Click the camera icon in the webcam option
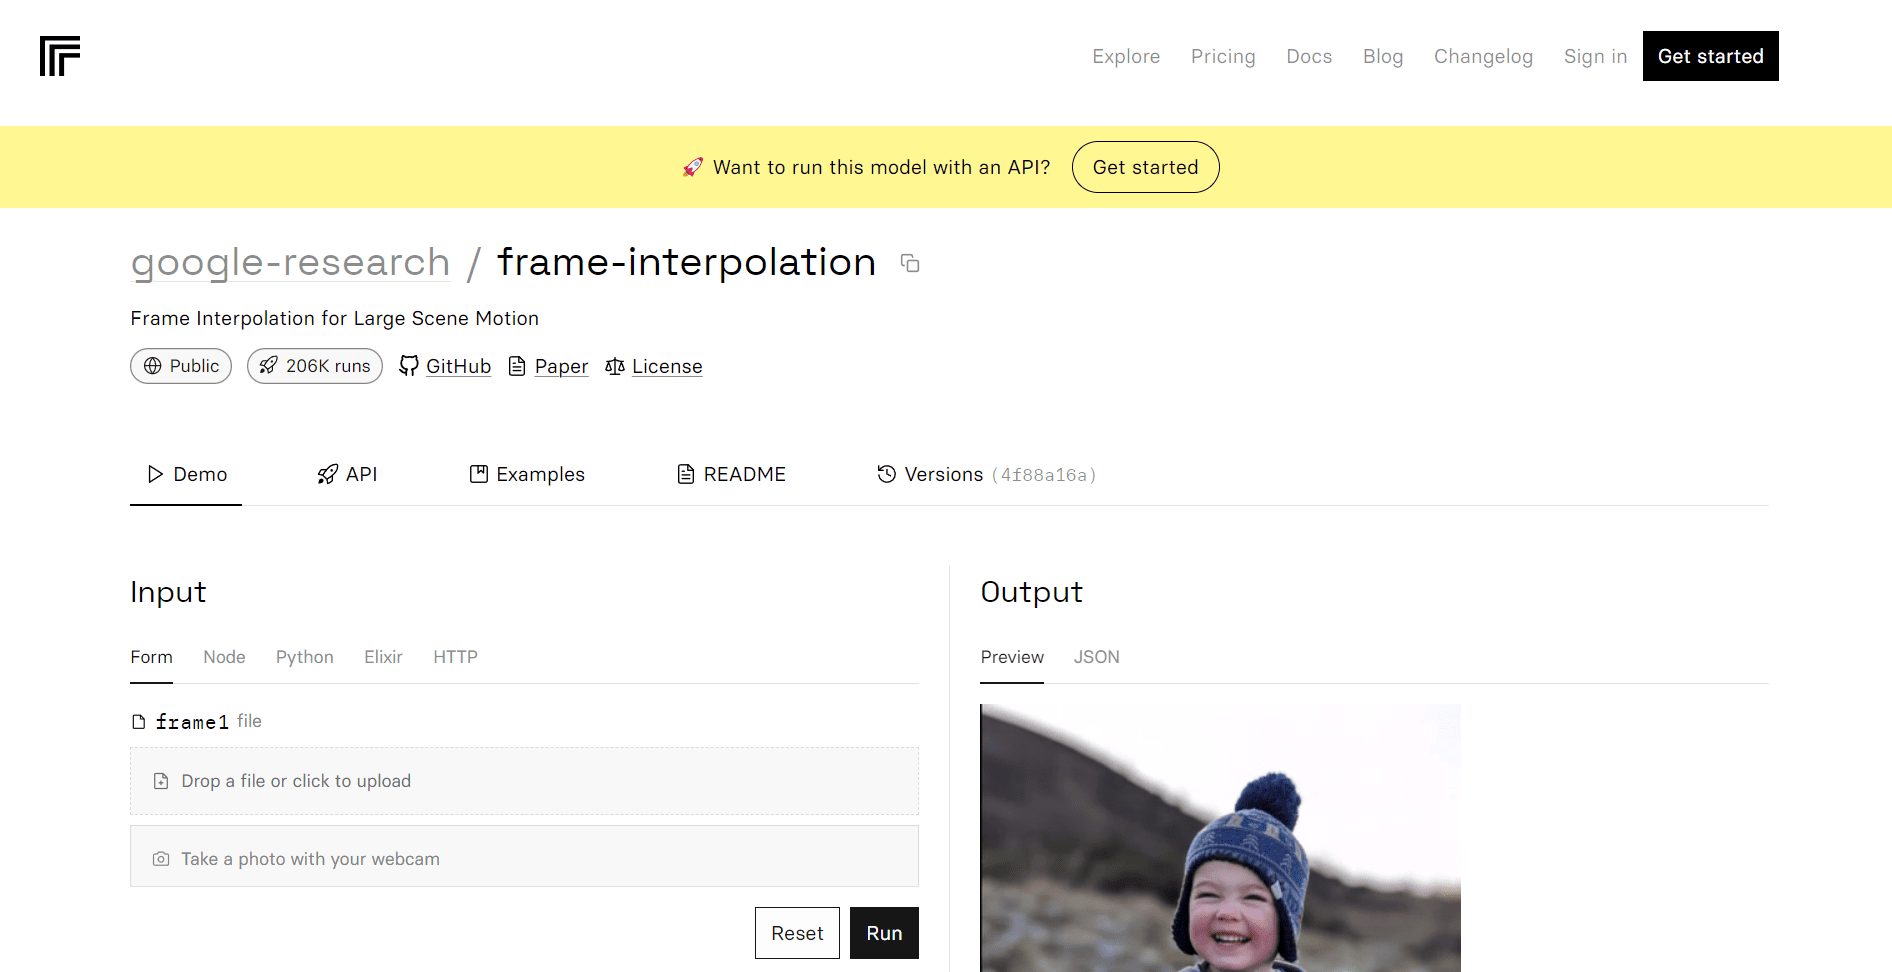1892x972 pixels. coord(161,858)
